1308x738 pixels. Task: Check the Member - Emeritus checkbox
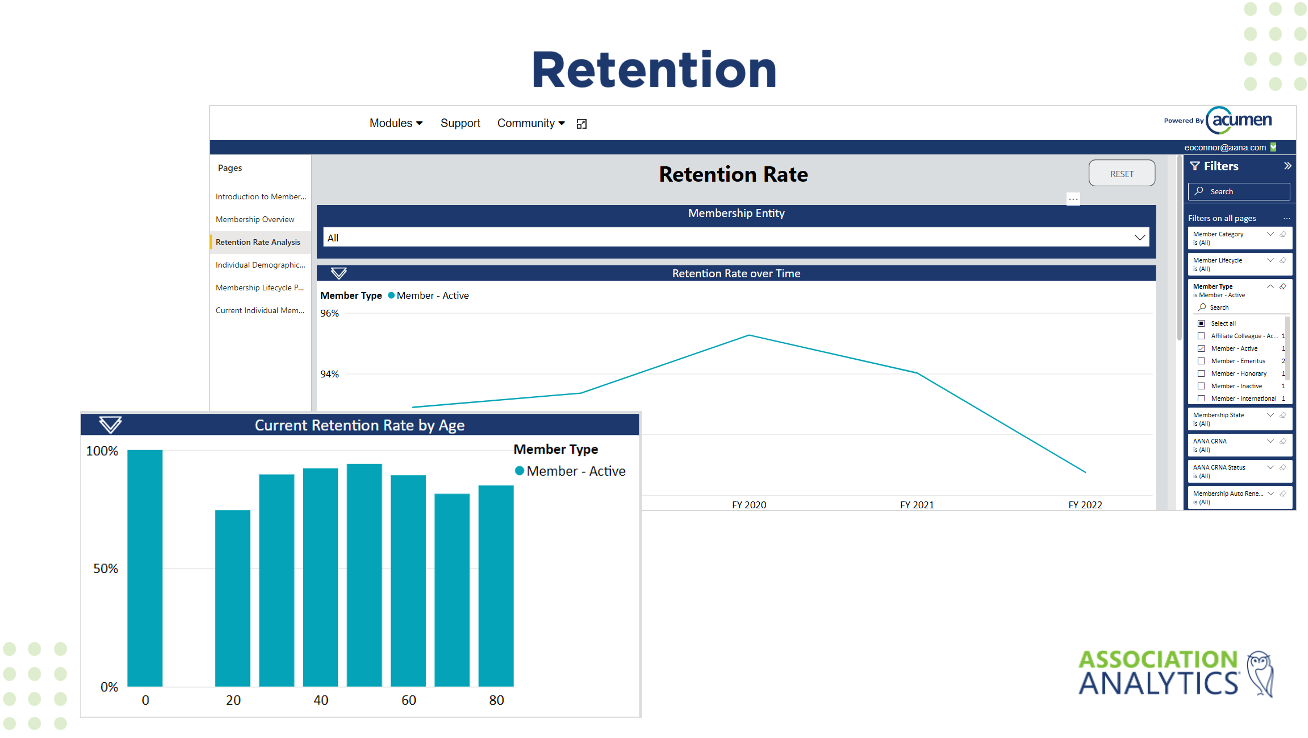click(1200, 360)
